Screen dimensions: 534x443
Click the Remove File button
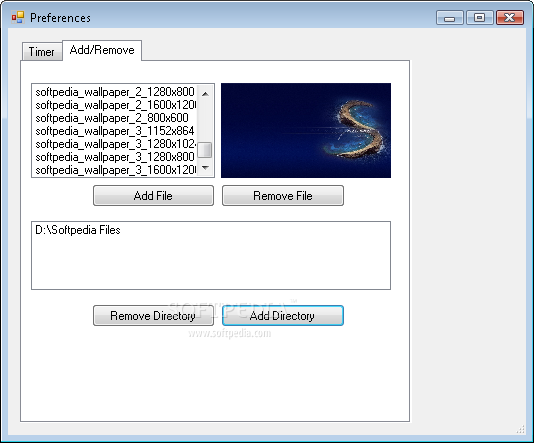(283, 195)
